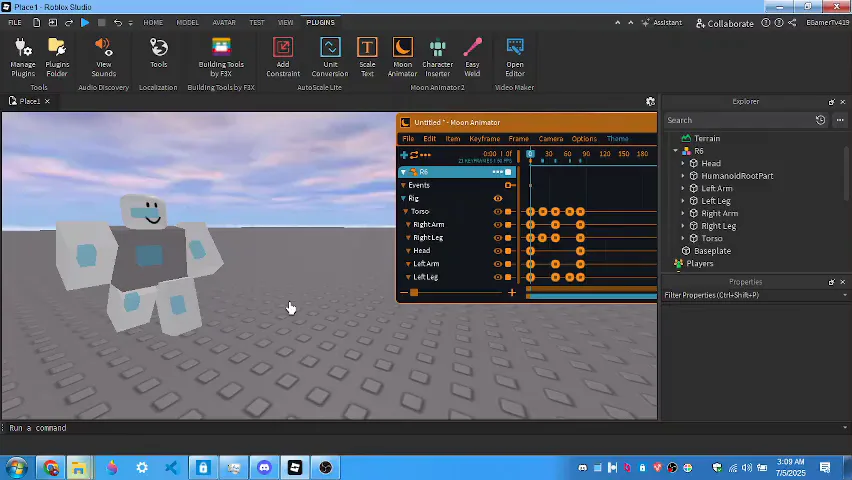Open the Unit Conversion plugin
The height and width of the screenshot is (480, 852).
click(x=330, y=57)
